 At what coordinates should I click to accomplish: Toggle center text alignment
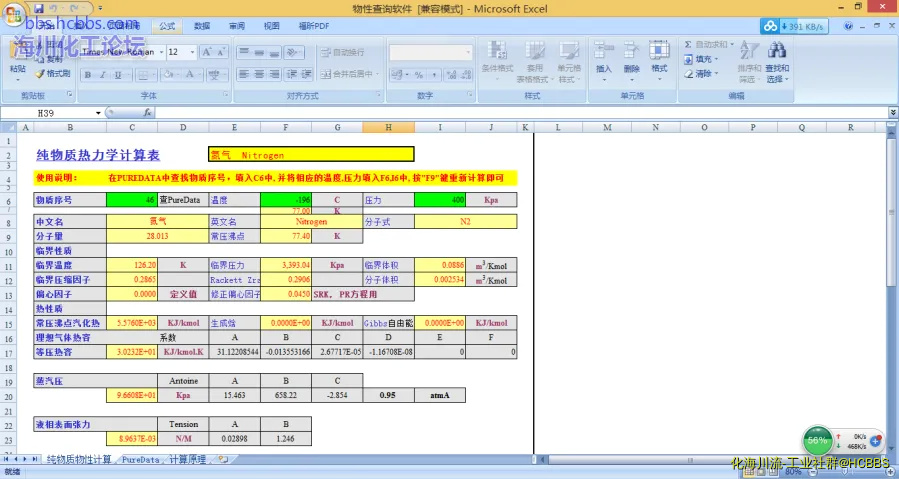click(259, 74)
